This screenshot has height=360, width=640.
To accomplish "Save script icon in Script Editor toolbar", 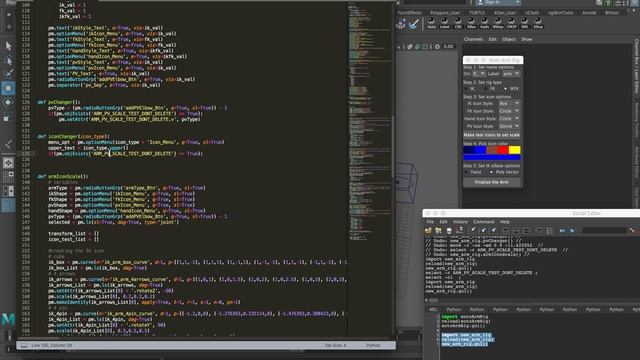I will (x=449, y=231).
